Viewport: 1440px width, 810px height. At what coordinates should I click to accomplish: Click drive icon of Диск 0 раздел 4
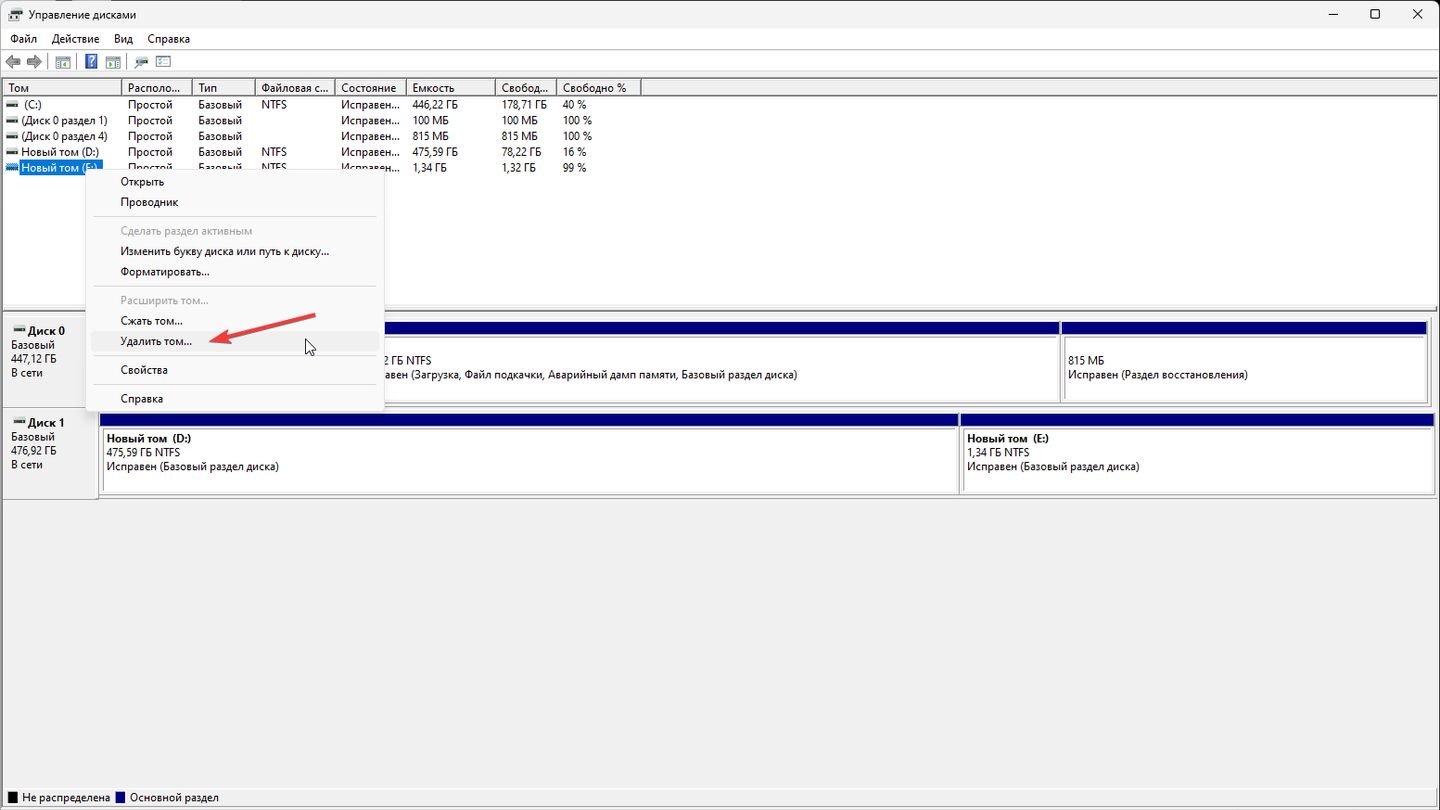click(x=12, y=136)
